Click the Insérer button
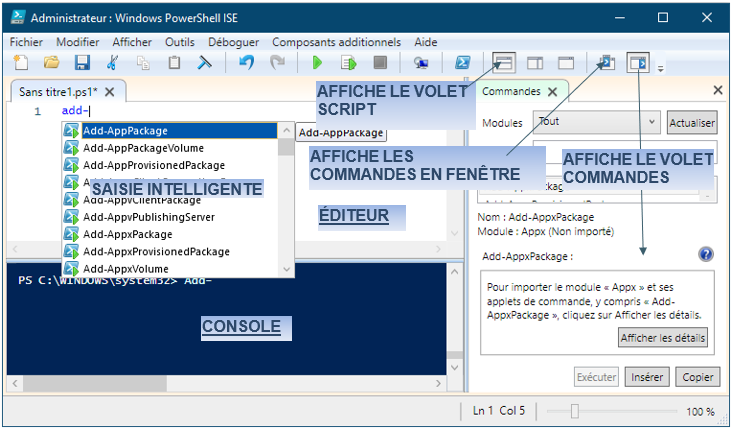This screenshot has width=735, height=429. [647, 377]
